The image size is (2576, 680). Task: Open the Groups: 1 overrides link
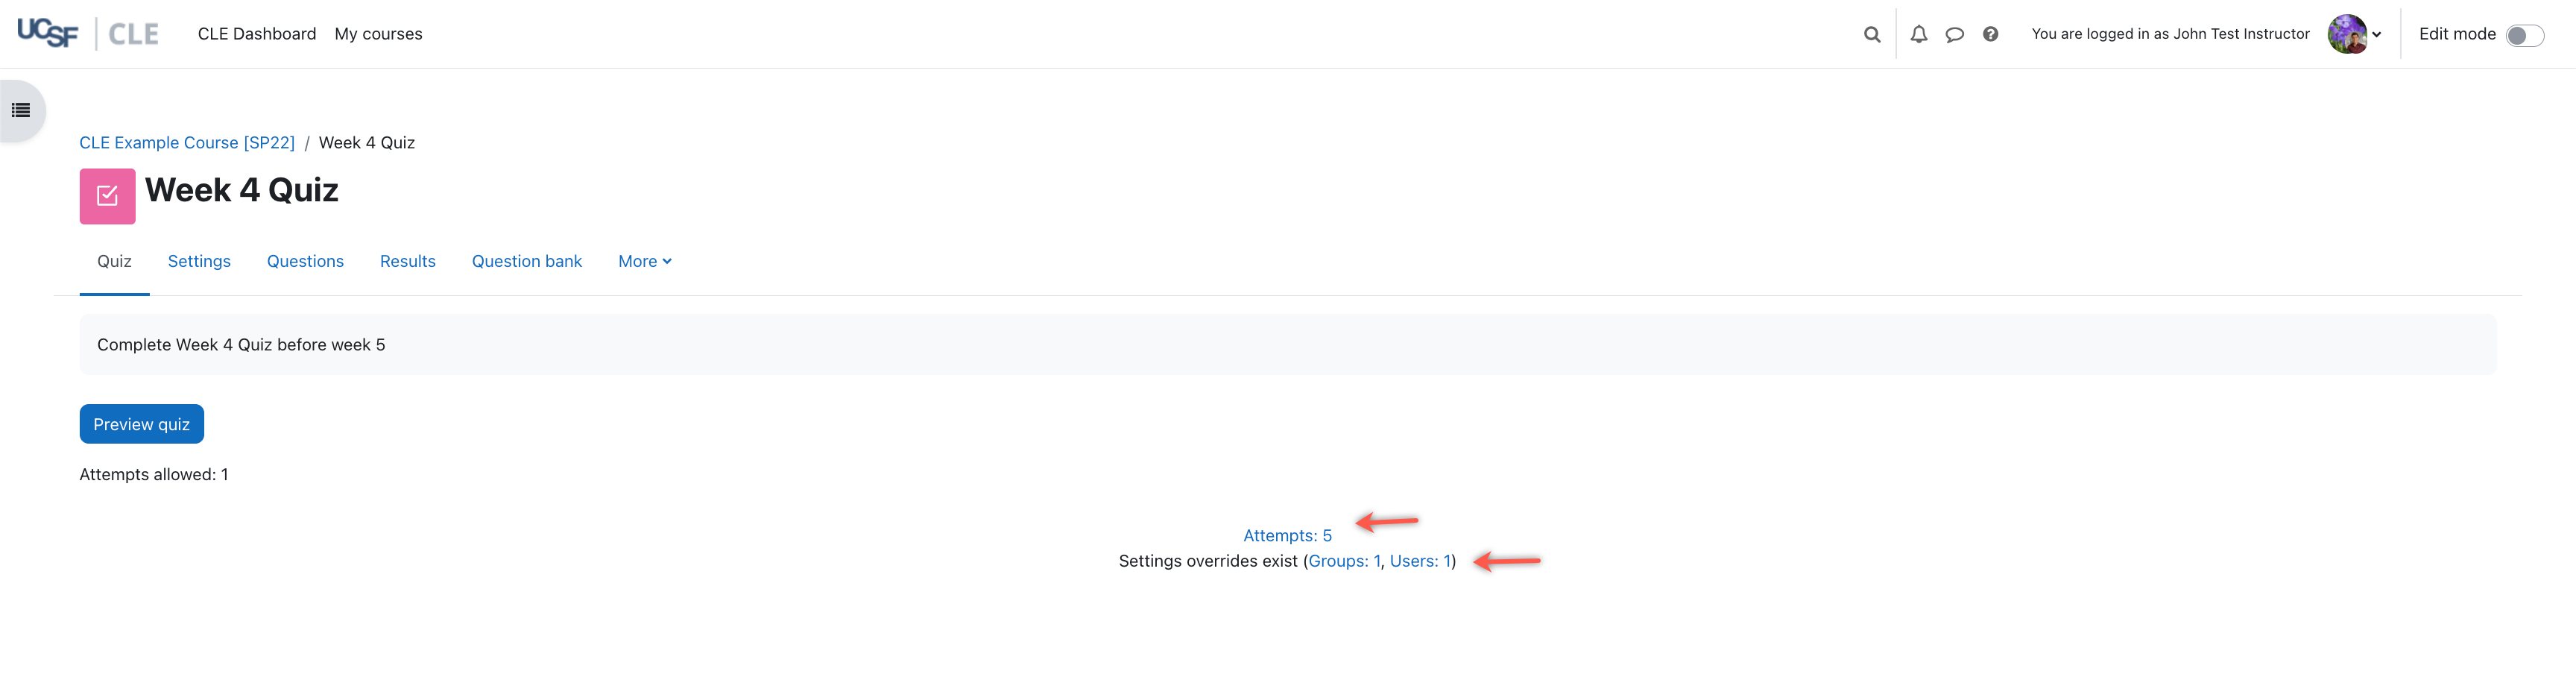click(x=1344, y=562)
